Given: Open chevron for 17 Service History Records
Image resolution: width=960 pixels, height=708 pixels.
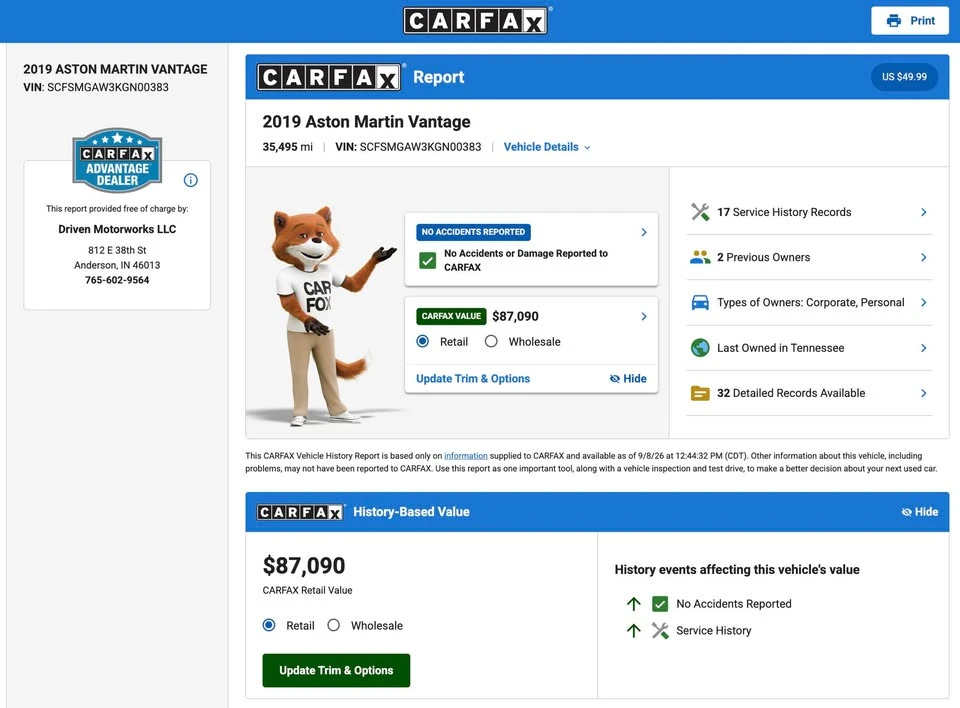Looking at the screenshot, I should 924,212.
